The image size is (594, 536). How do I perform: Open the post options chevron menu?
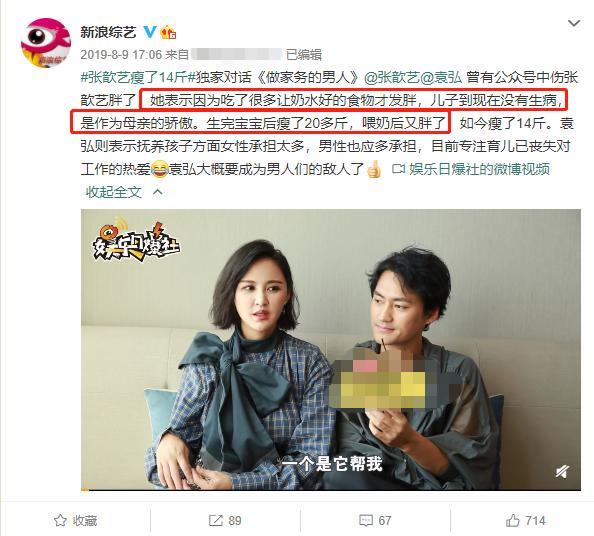574,23
